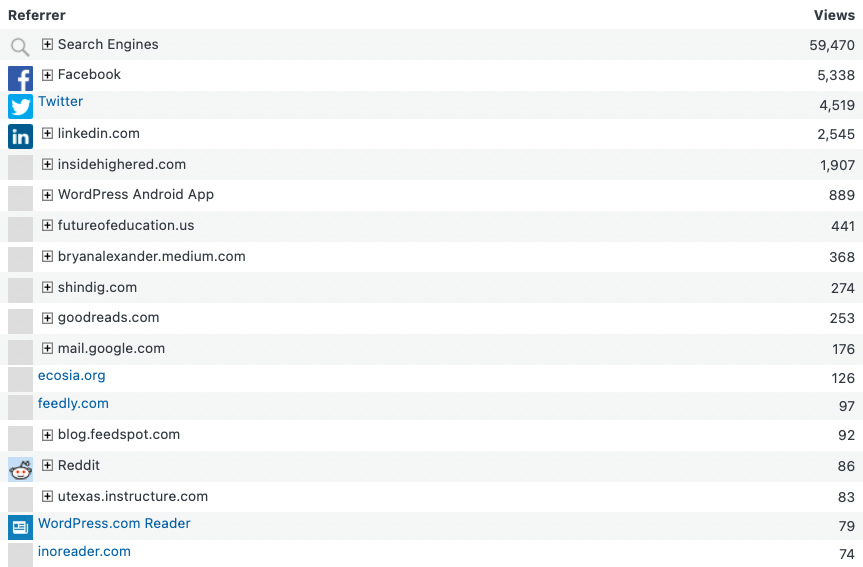Click the 97 views value
Image resolution: width=863 pixels, height=567 pixels.
[846, 406]
